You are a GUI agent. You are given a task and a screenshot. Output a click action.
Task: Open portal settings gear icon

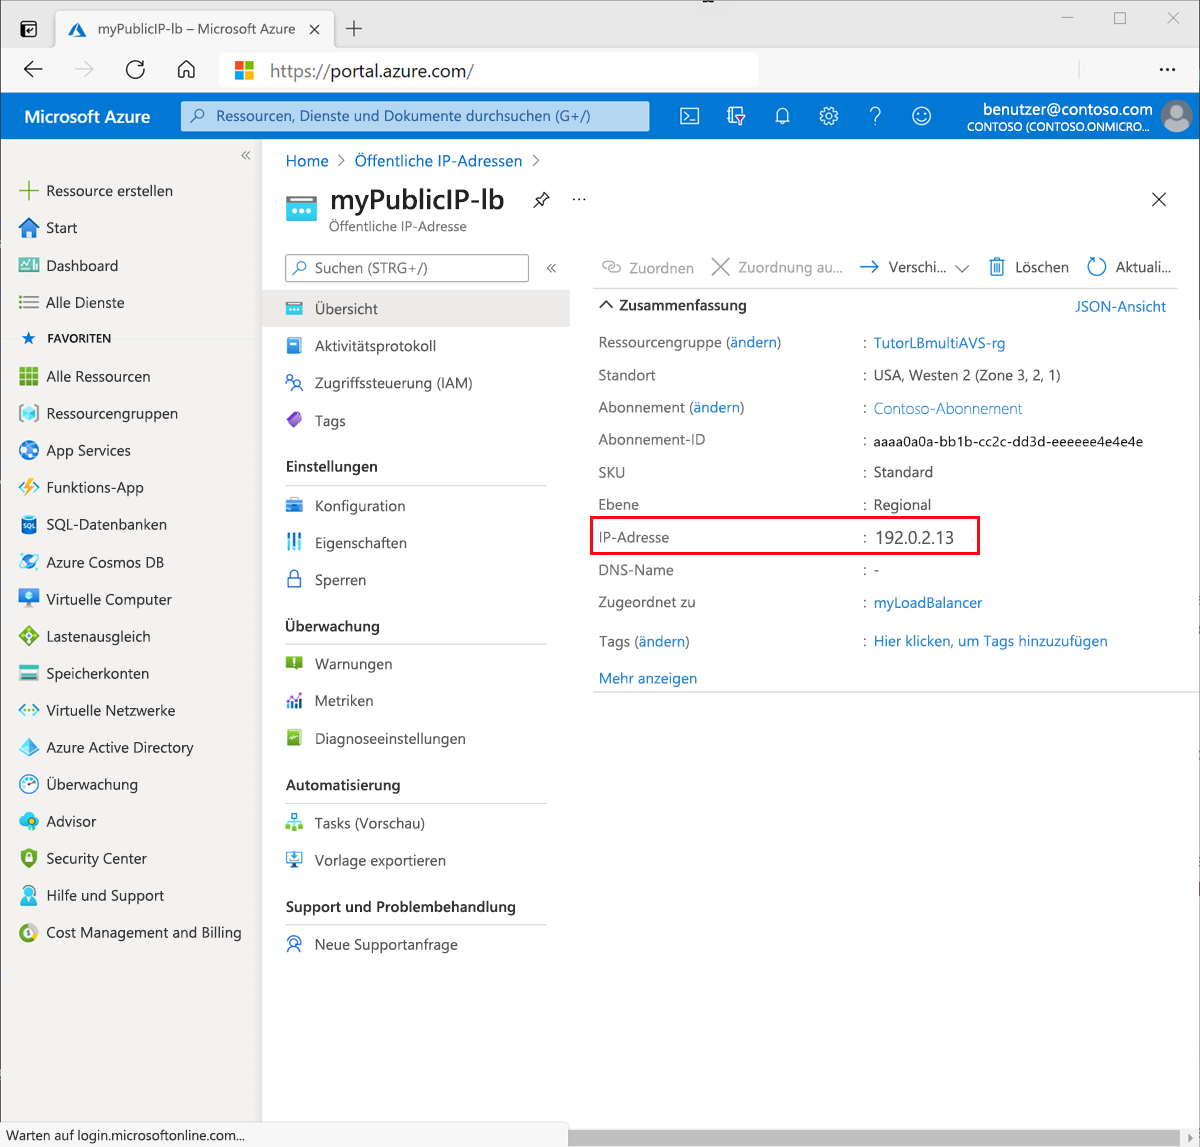[x=828, y=116]
